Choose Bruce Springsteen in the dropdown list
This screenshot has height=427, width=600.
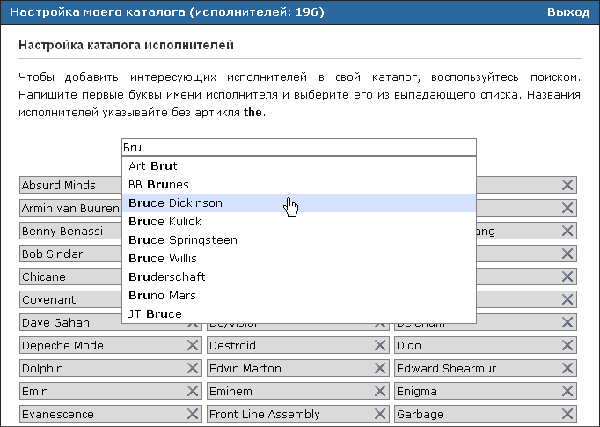coord(182,240)
